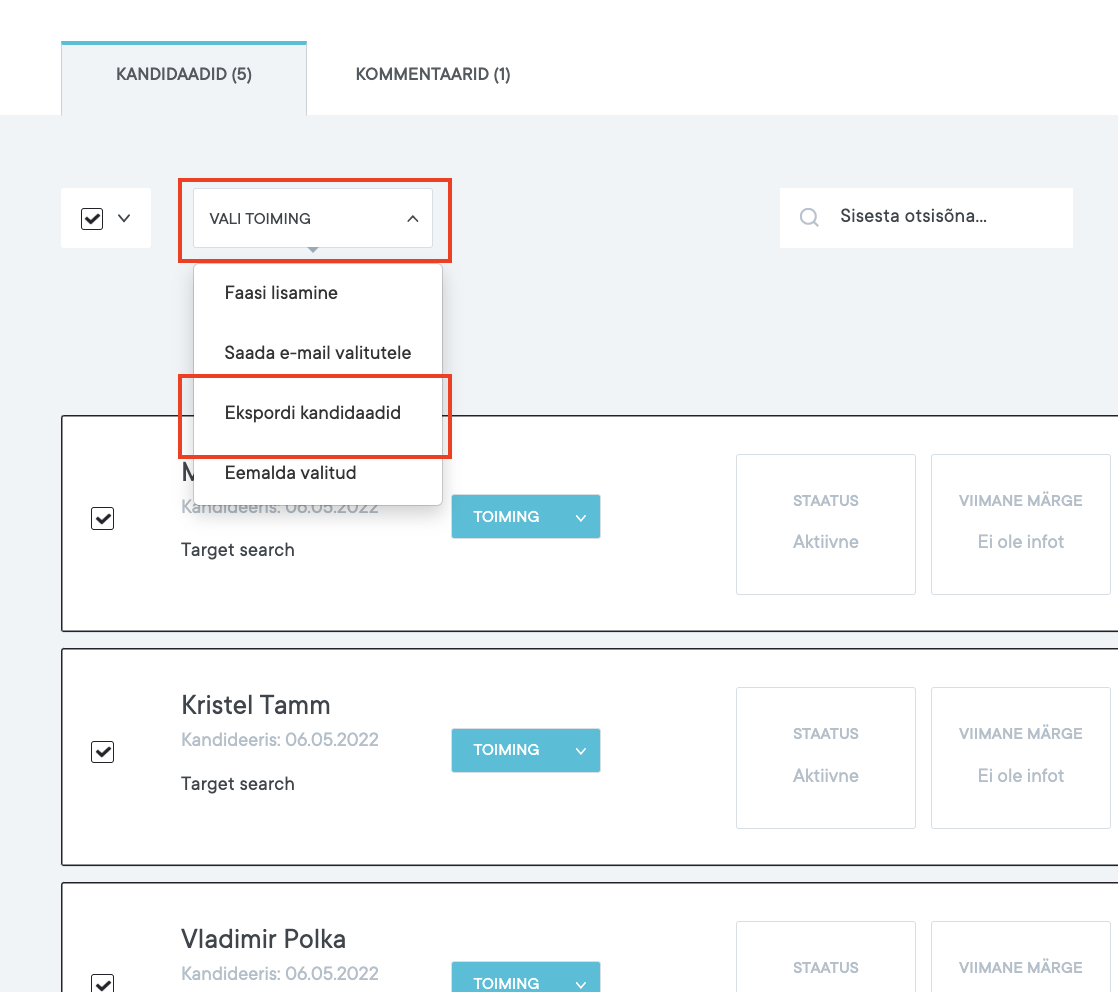The width and height of the screenshot is (1118, 992).
Task: Uncheck the first candidate's checkbox
Action: point(102,519)
